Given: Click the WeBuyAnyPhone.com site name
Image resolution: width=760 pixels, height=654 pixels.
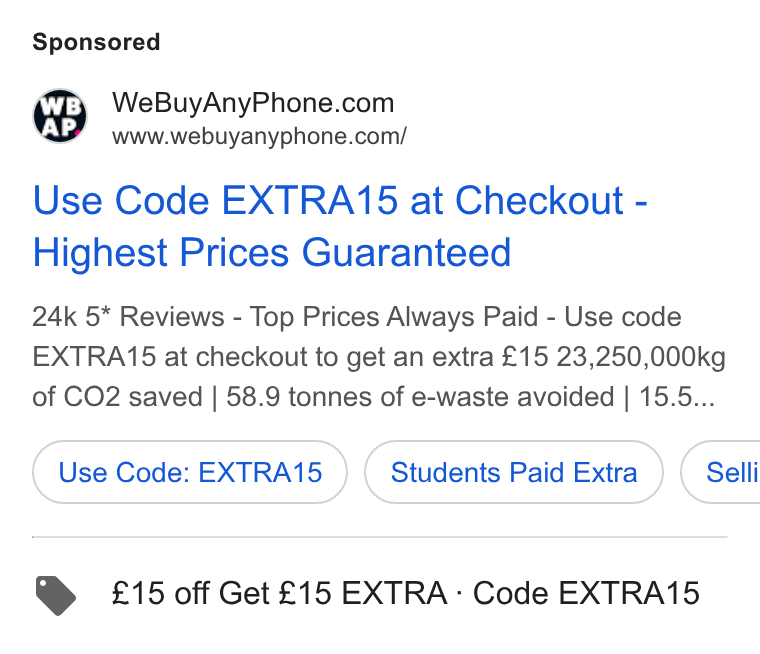Looking at the screenshot, I should (x=253, y=103).
